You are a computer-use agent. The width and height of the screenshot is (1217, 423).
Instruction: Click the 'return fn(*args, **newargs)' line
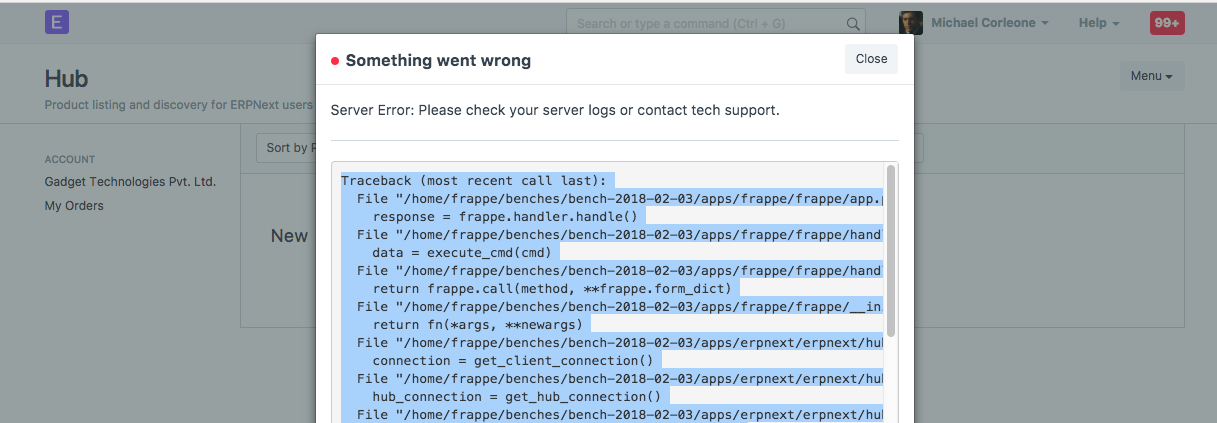point(477,324)
